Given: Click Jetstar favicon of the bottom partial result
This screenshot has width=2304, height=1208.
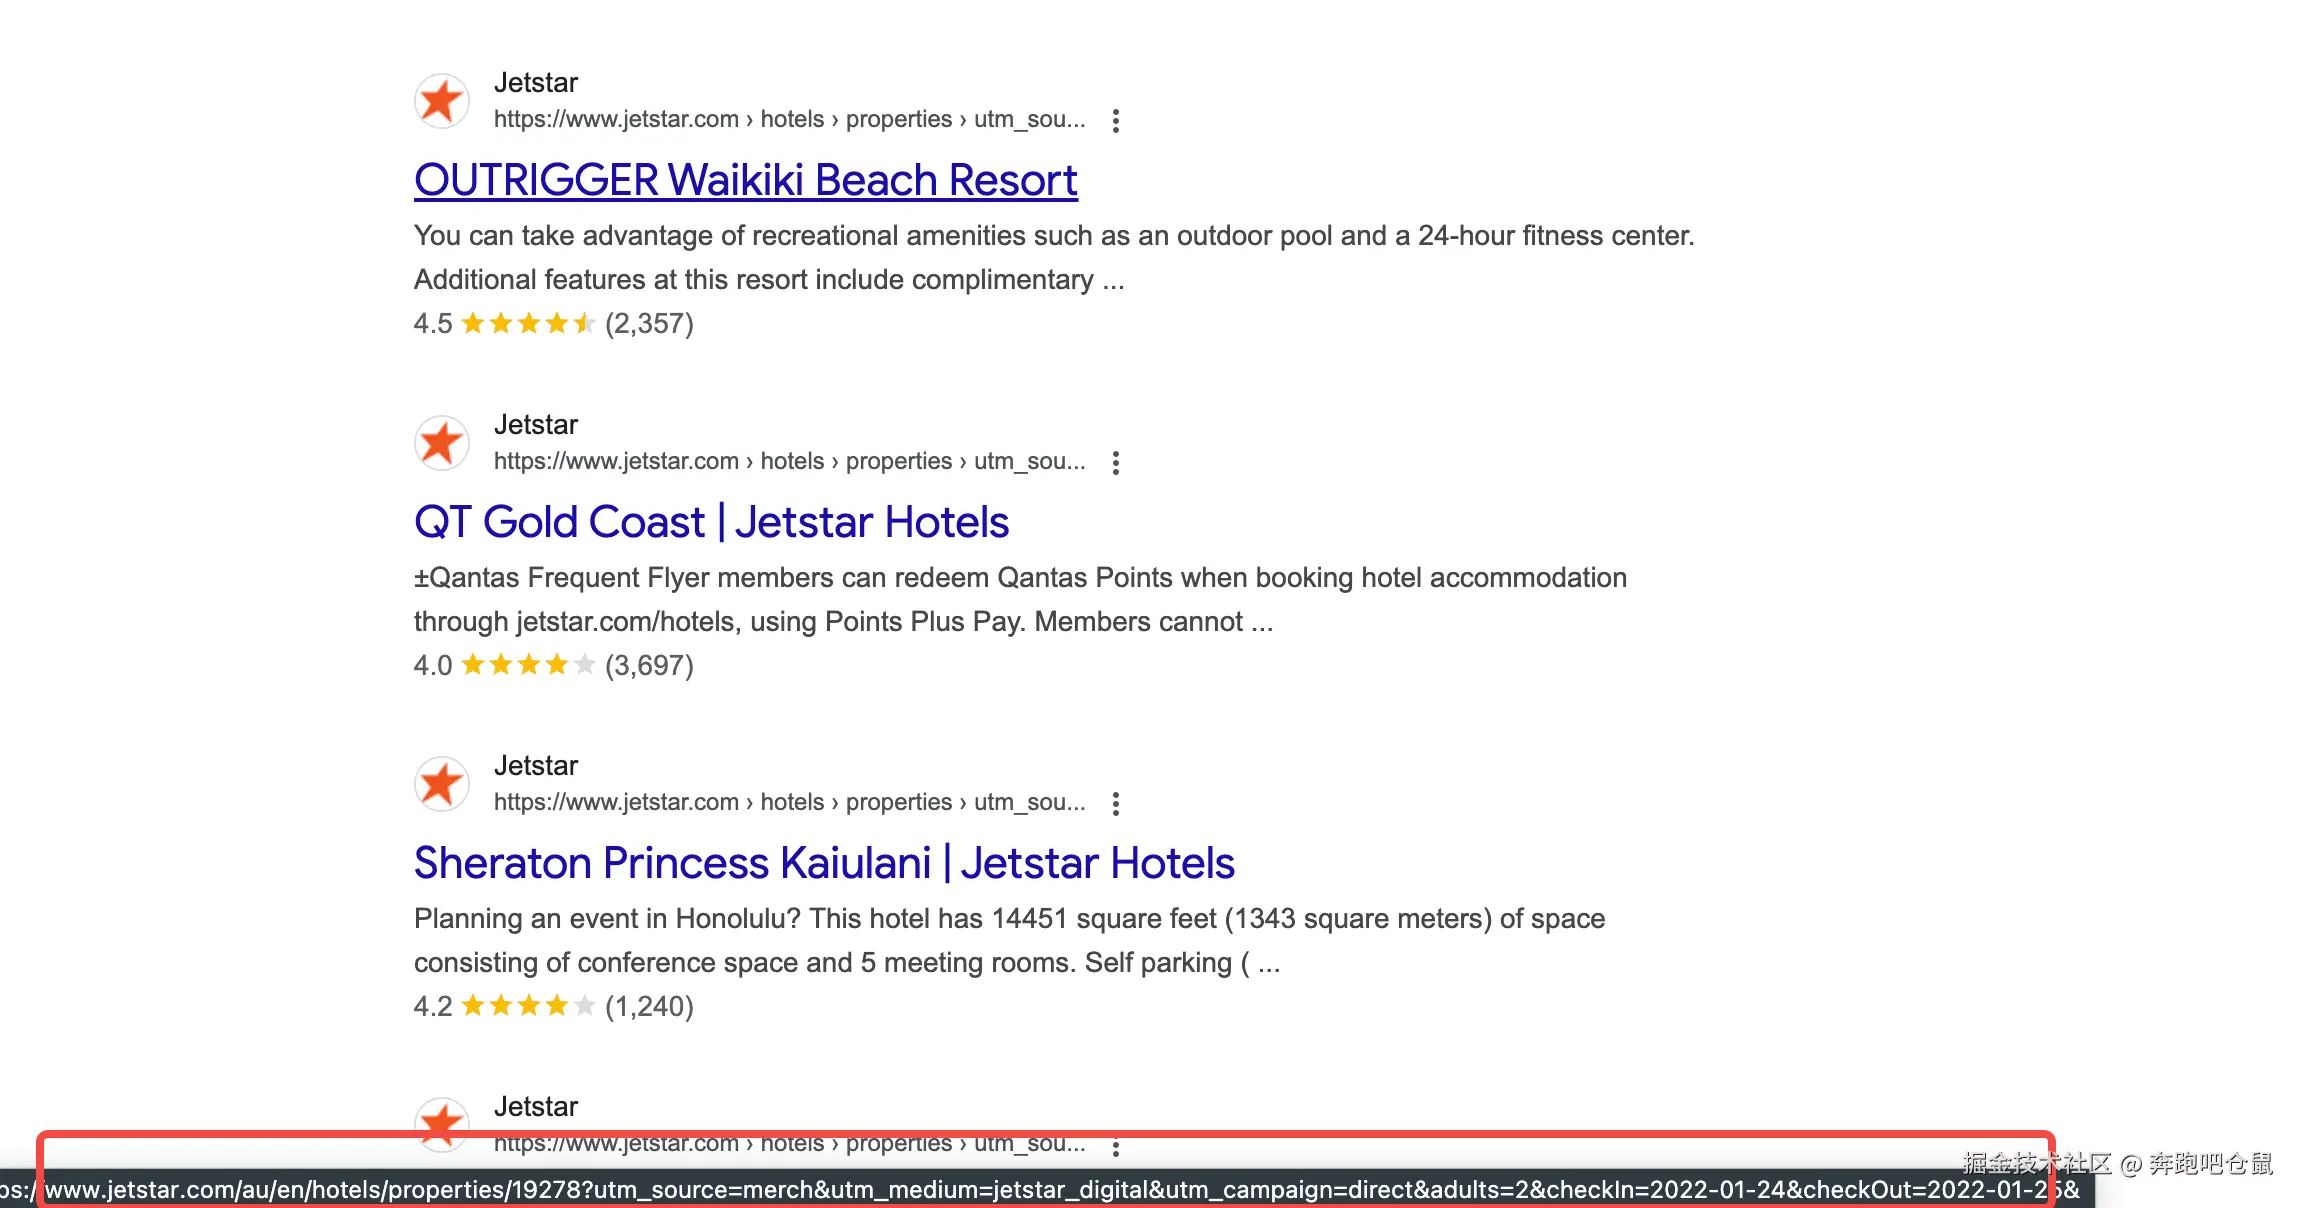Looking at the screenshot, I should click(441, 1122).
